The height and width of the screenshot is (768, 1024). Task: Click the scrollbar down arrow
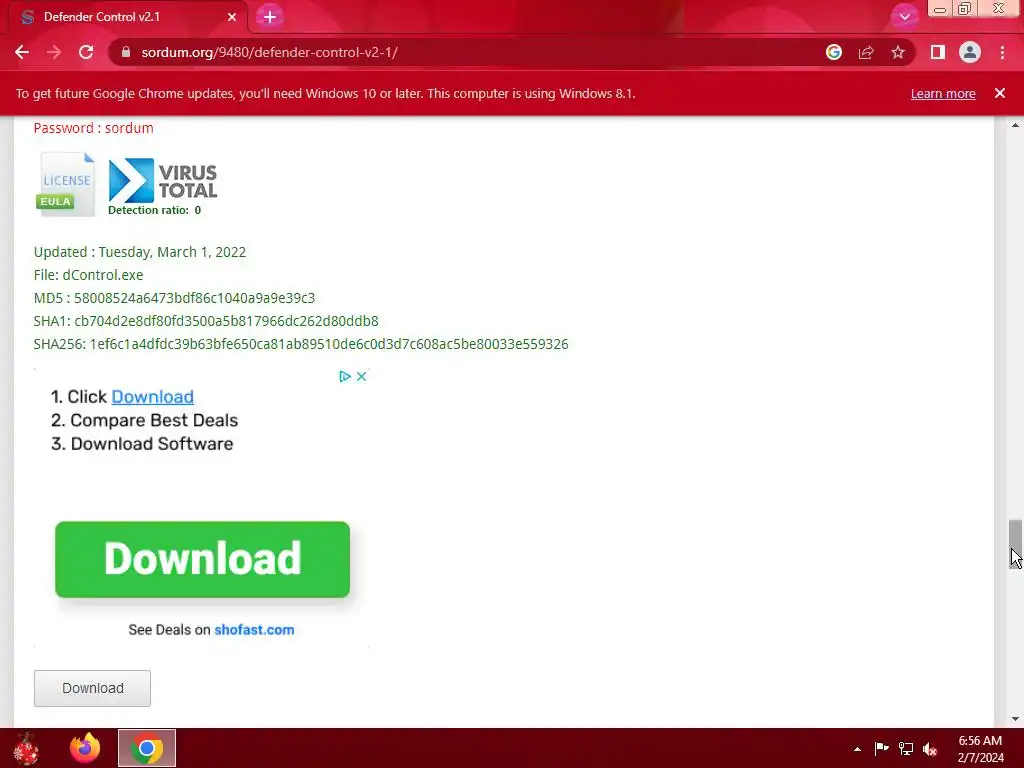coord(1015,719)
